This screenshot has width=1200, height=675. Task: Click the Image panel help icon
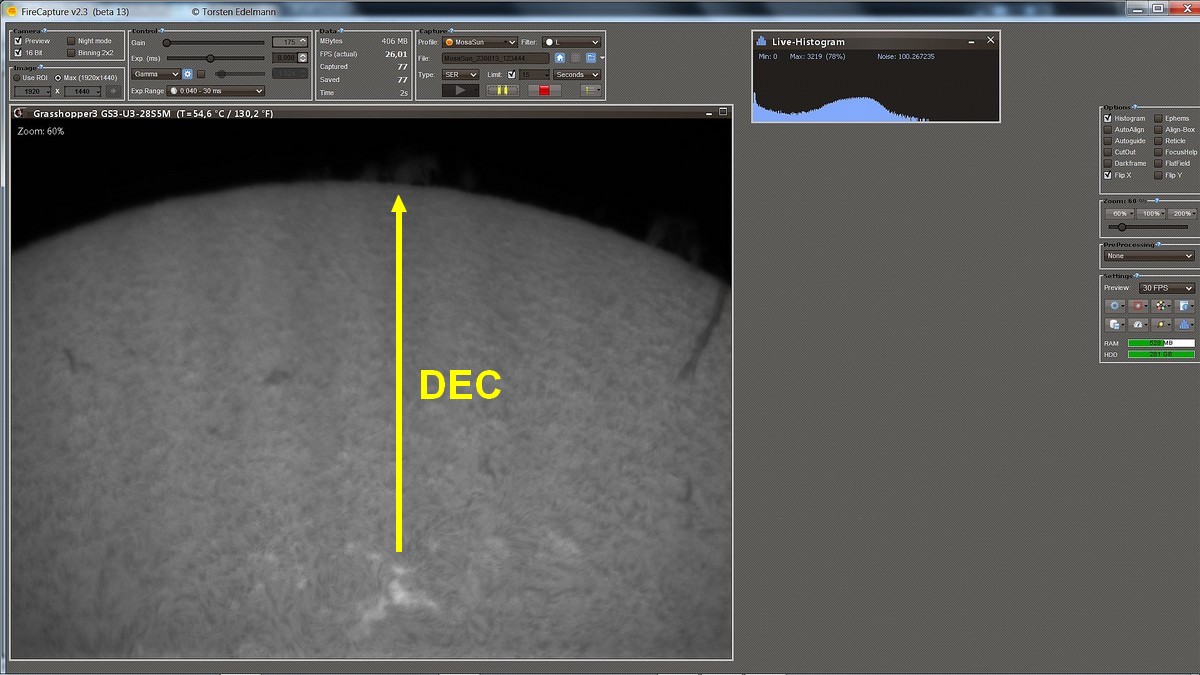coord(39,67)
